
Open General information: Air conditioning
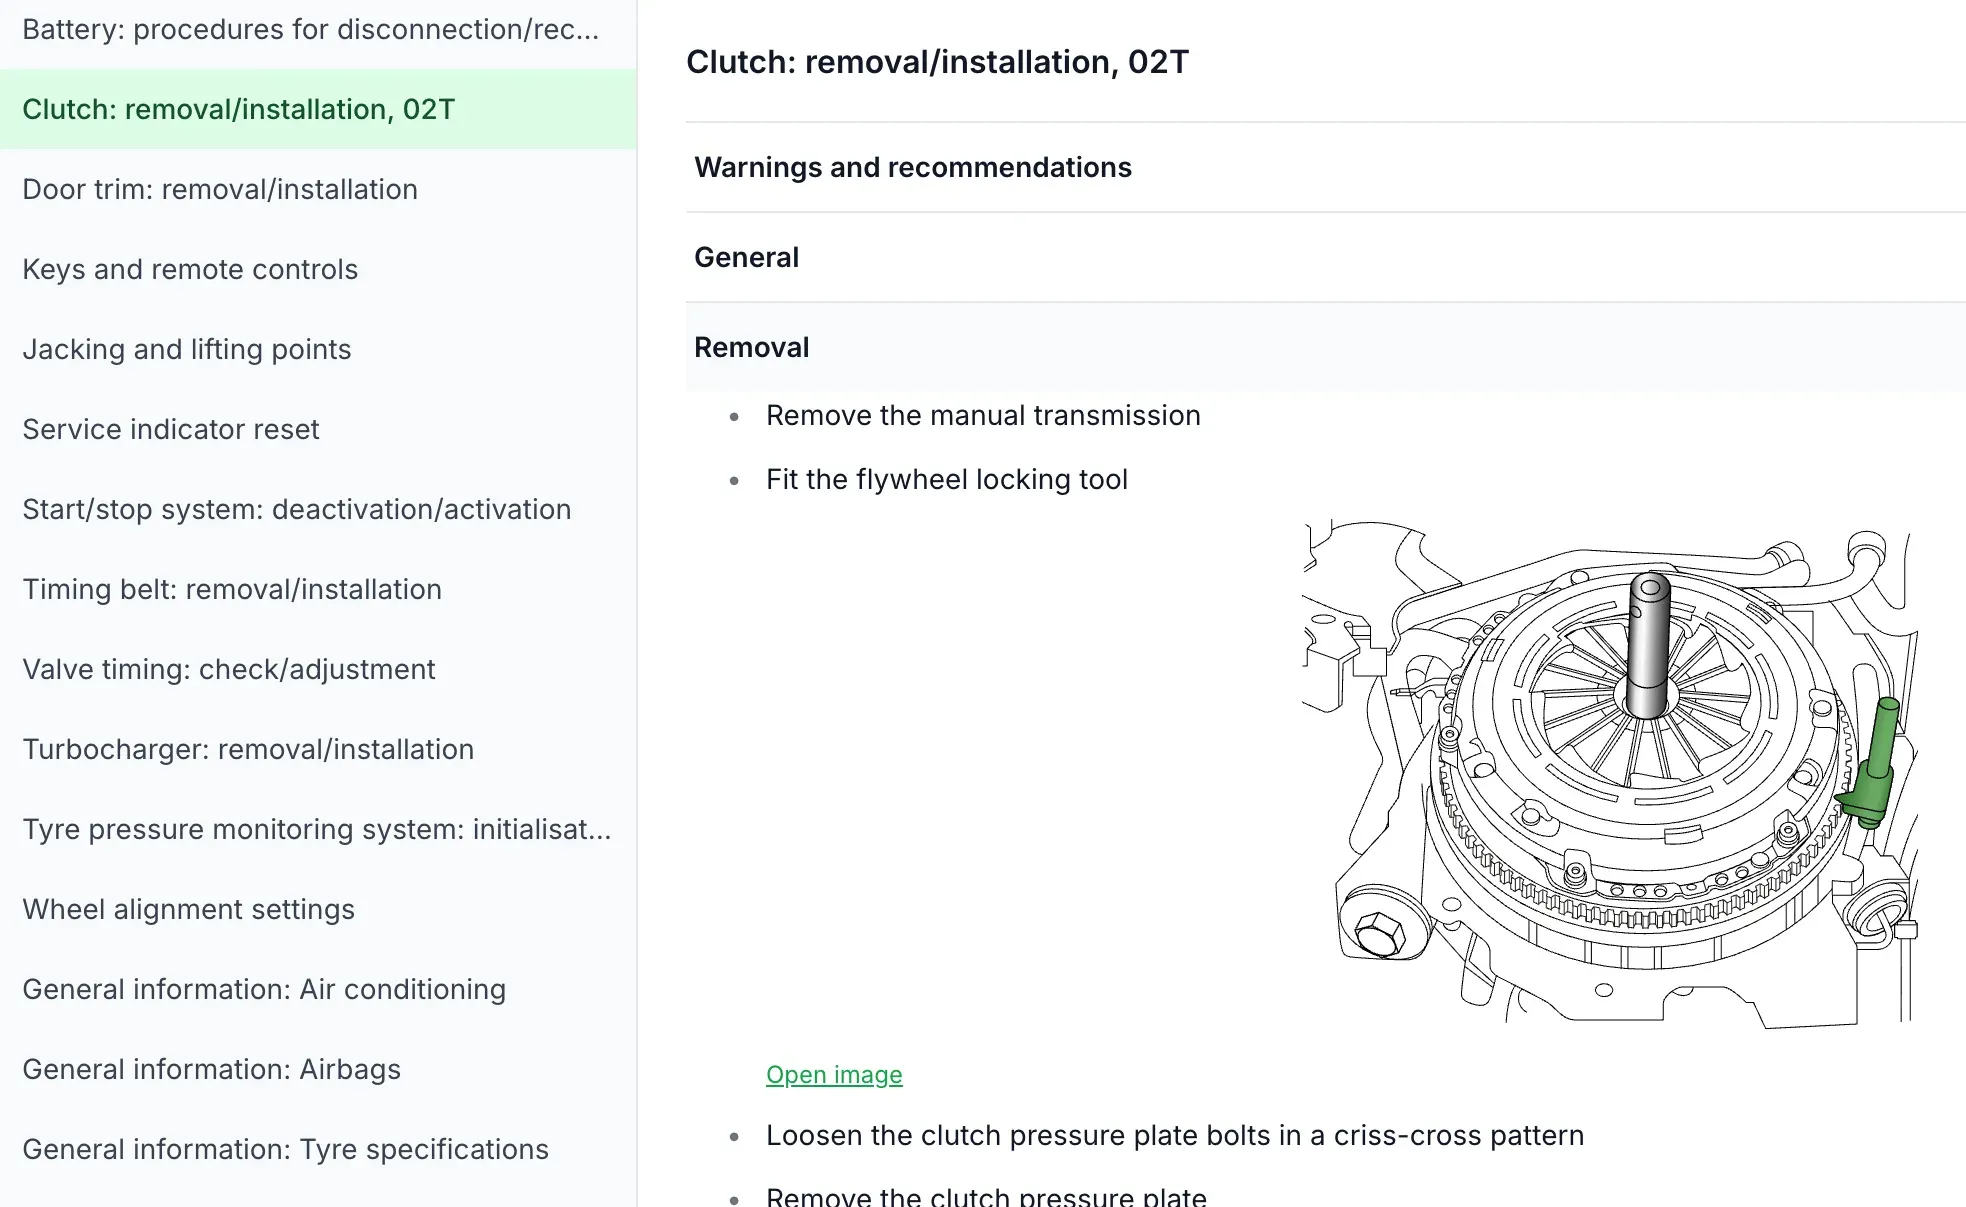(x=318, y=989)
